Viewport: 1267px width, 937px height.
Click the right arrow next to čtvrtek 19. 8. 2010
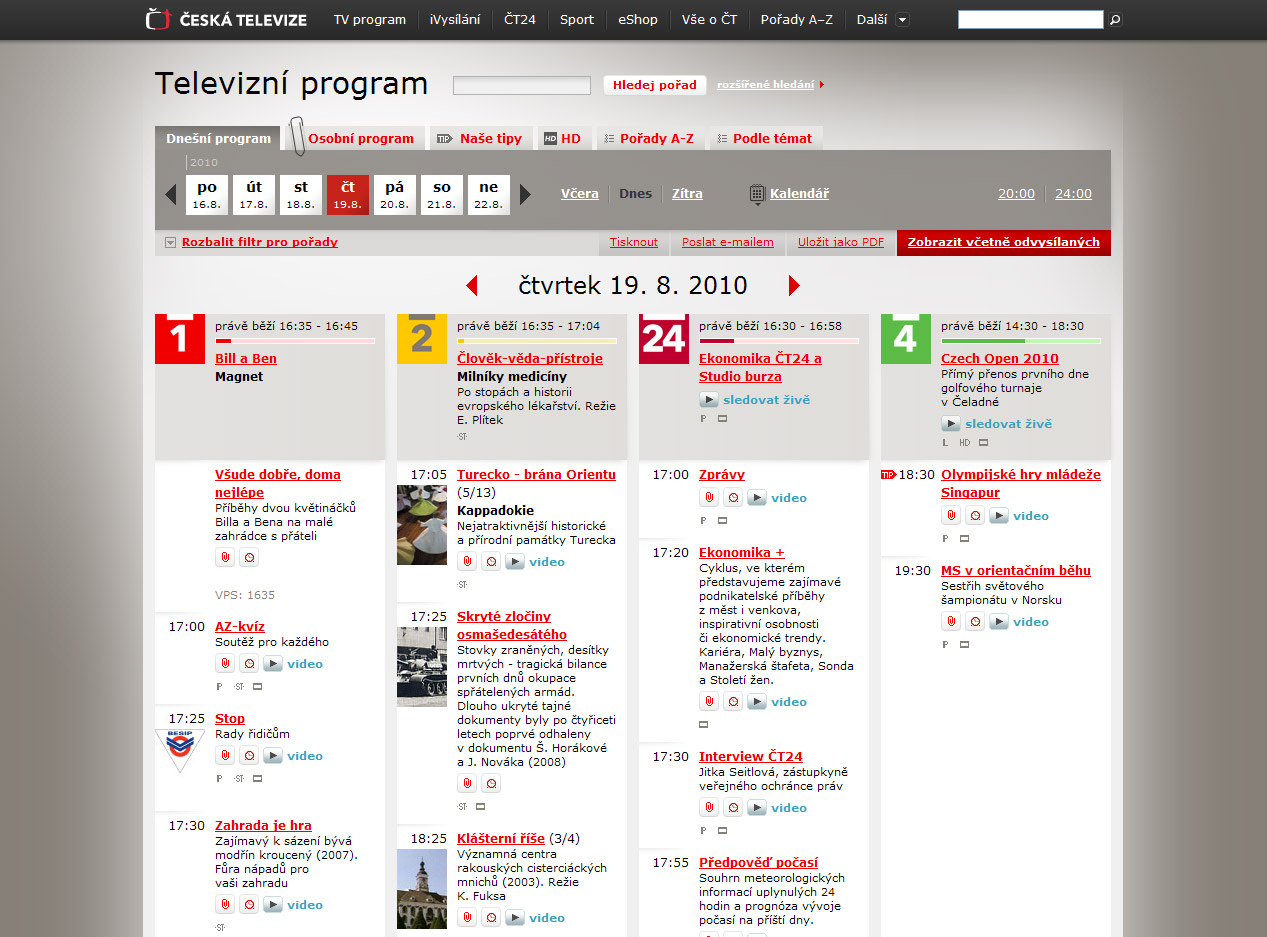pos(794,285)
